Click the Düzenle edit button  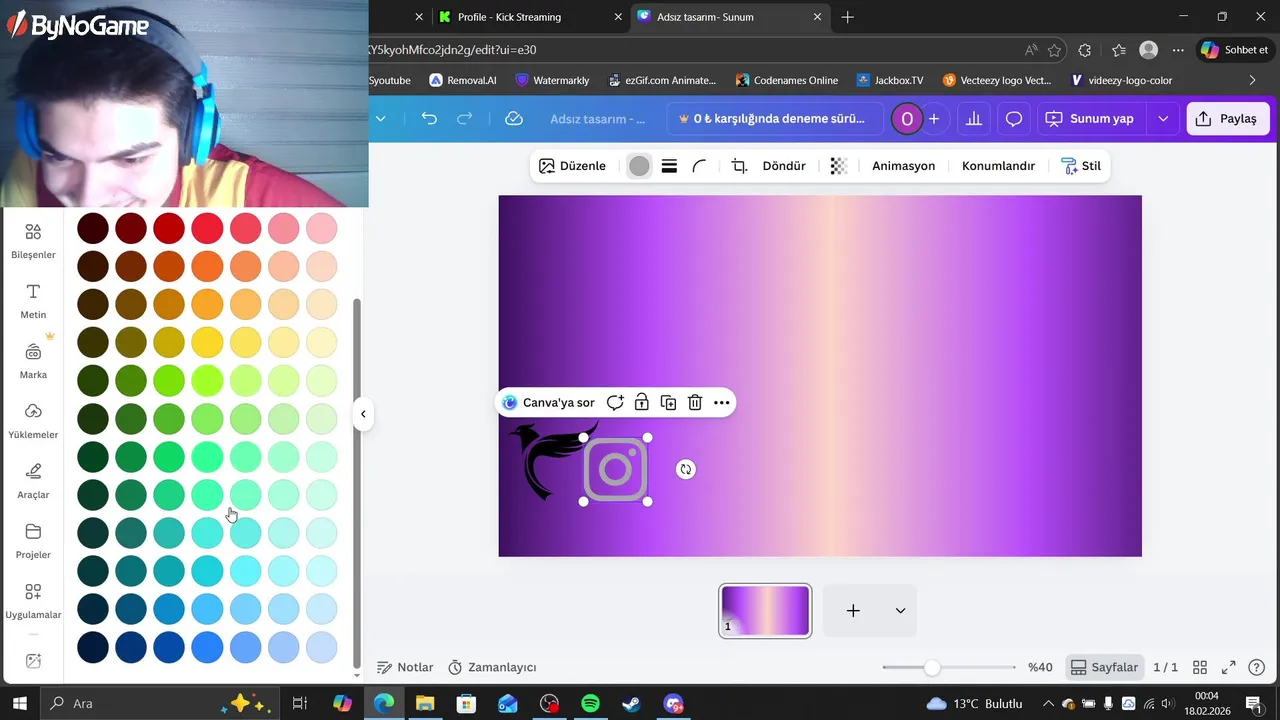(572, 166)
